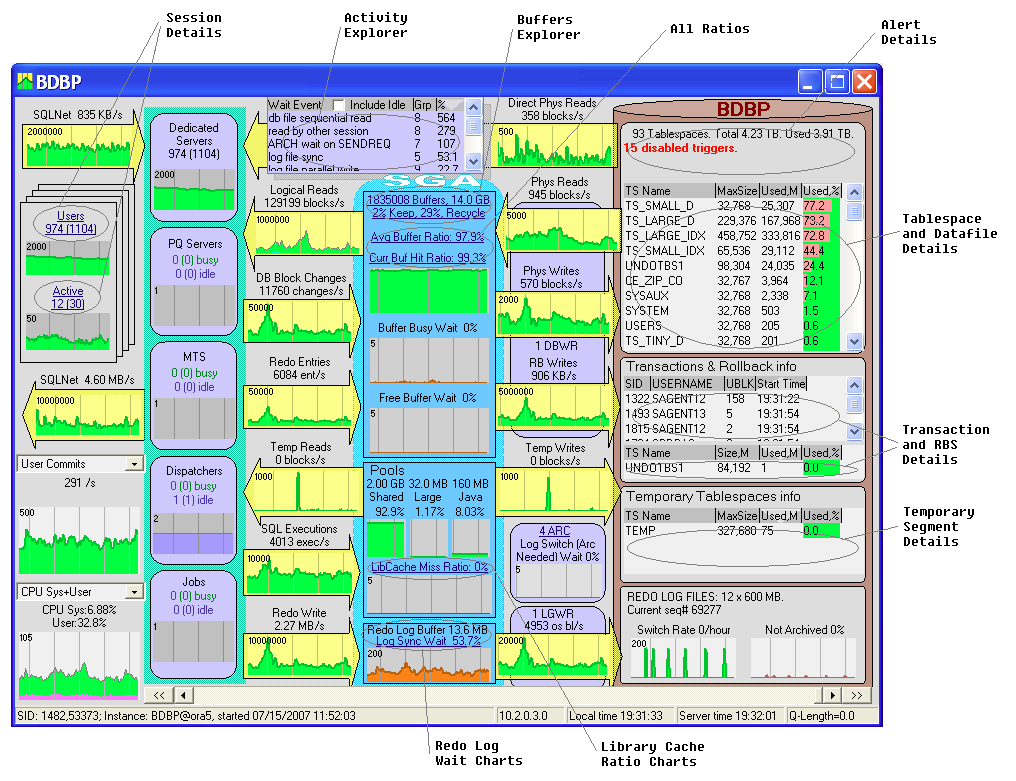Click down arrow of tablespace list scrollbar
The height and width of the screenshot is (781, 1016).
854,341
